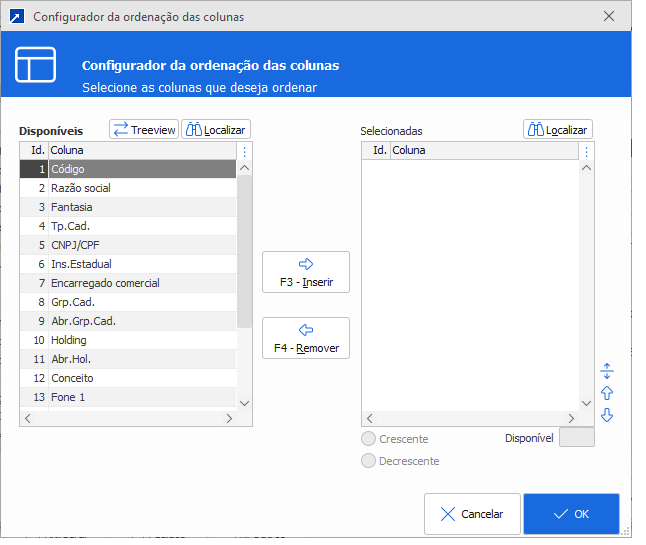Sort by the Coluna header in Disponíveis
646x545 pixels.
(140, 150)
